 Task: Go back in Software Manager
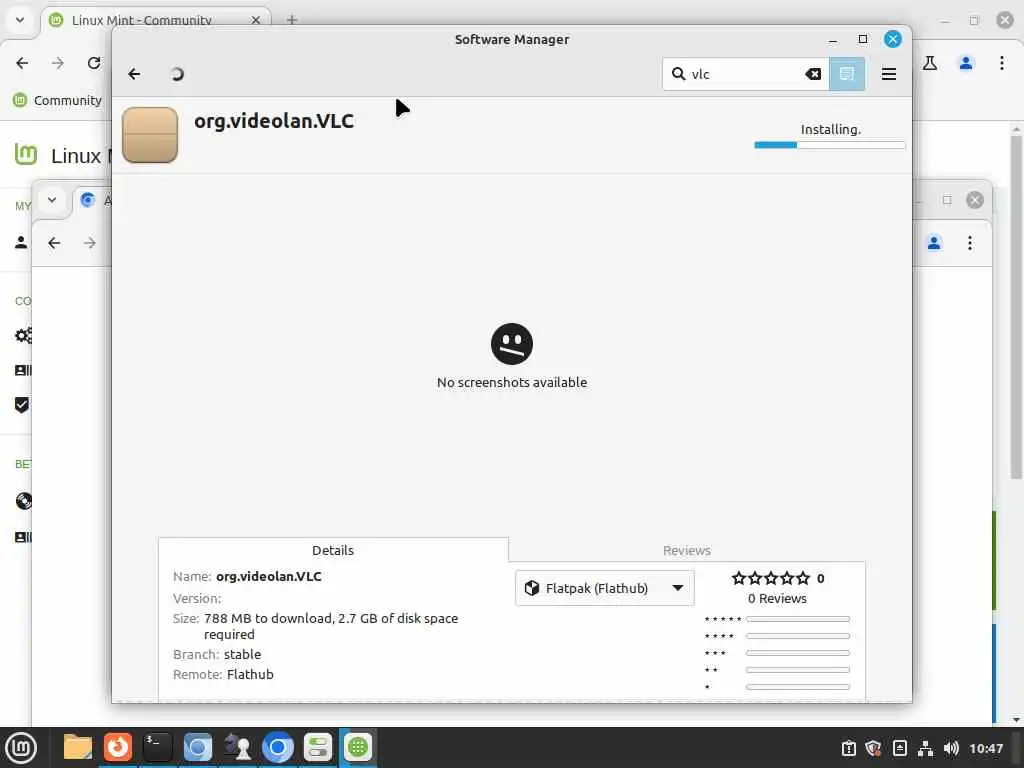135,74
